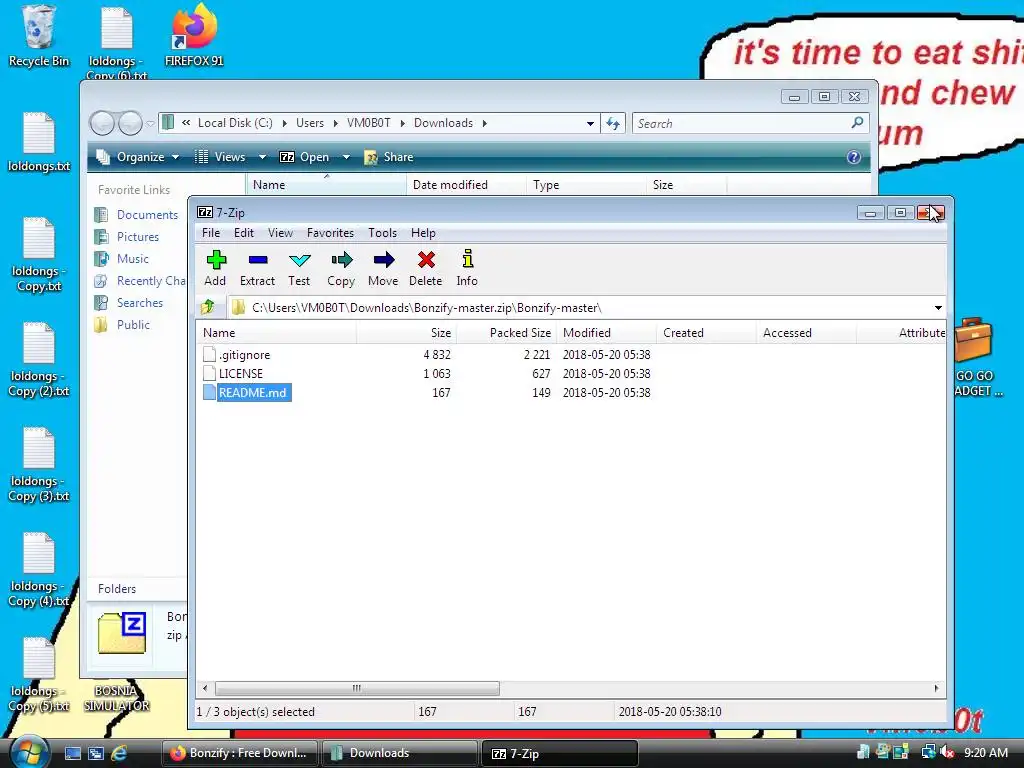The height and width of the screenshot is (768, 1024).
Task: Click Users in the Explorer breadcrumb
Action: [310, 123]
